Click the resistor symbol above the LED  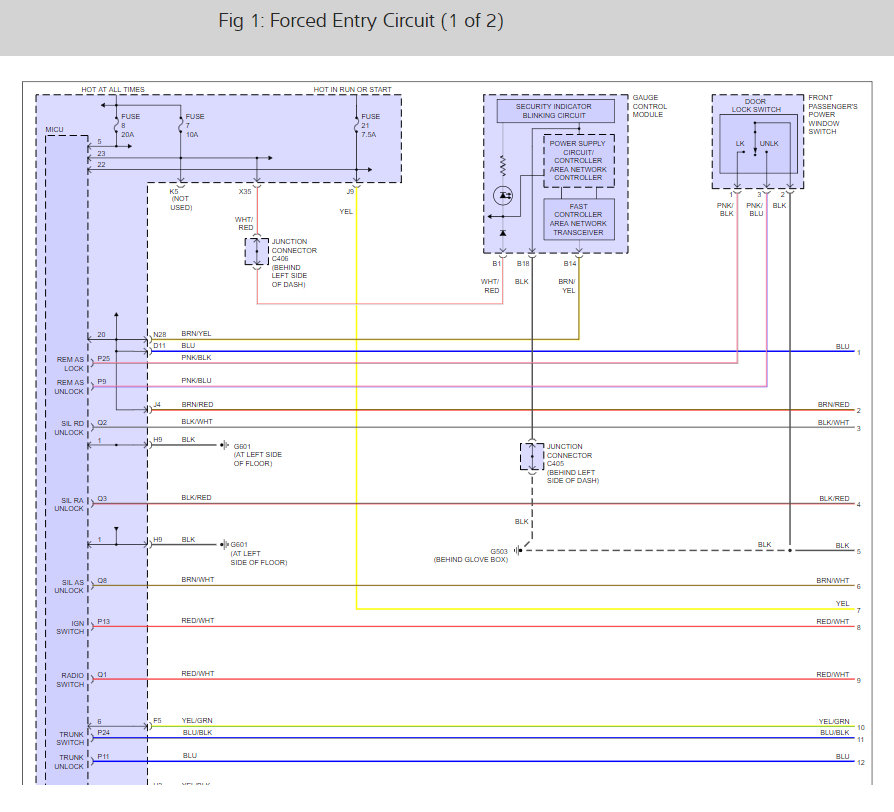point(502,162)
